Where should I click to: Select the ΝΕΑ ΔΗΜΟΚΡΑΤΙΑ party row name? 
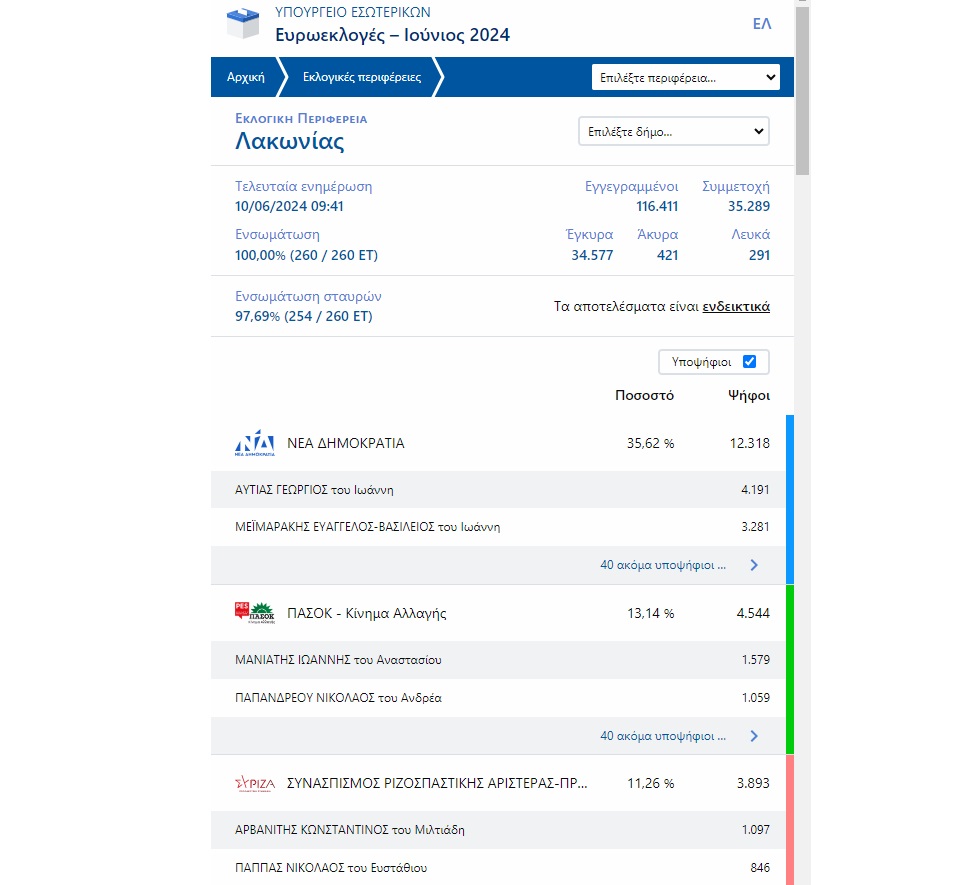click(345, 443)
